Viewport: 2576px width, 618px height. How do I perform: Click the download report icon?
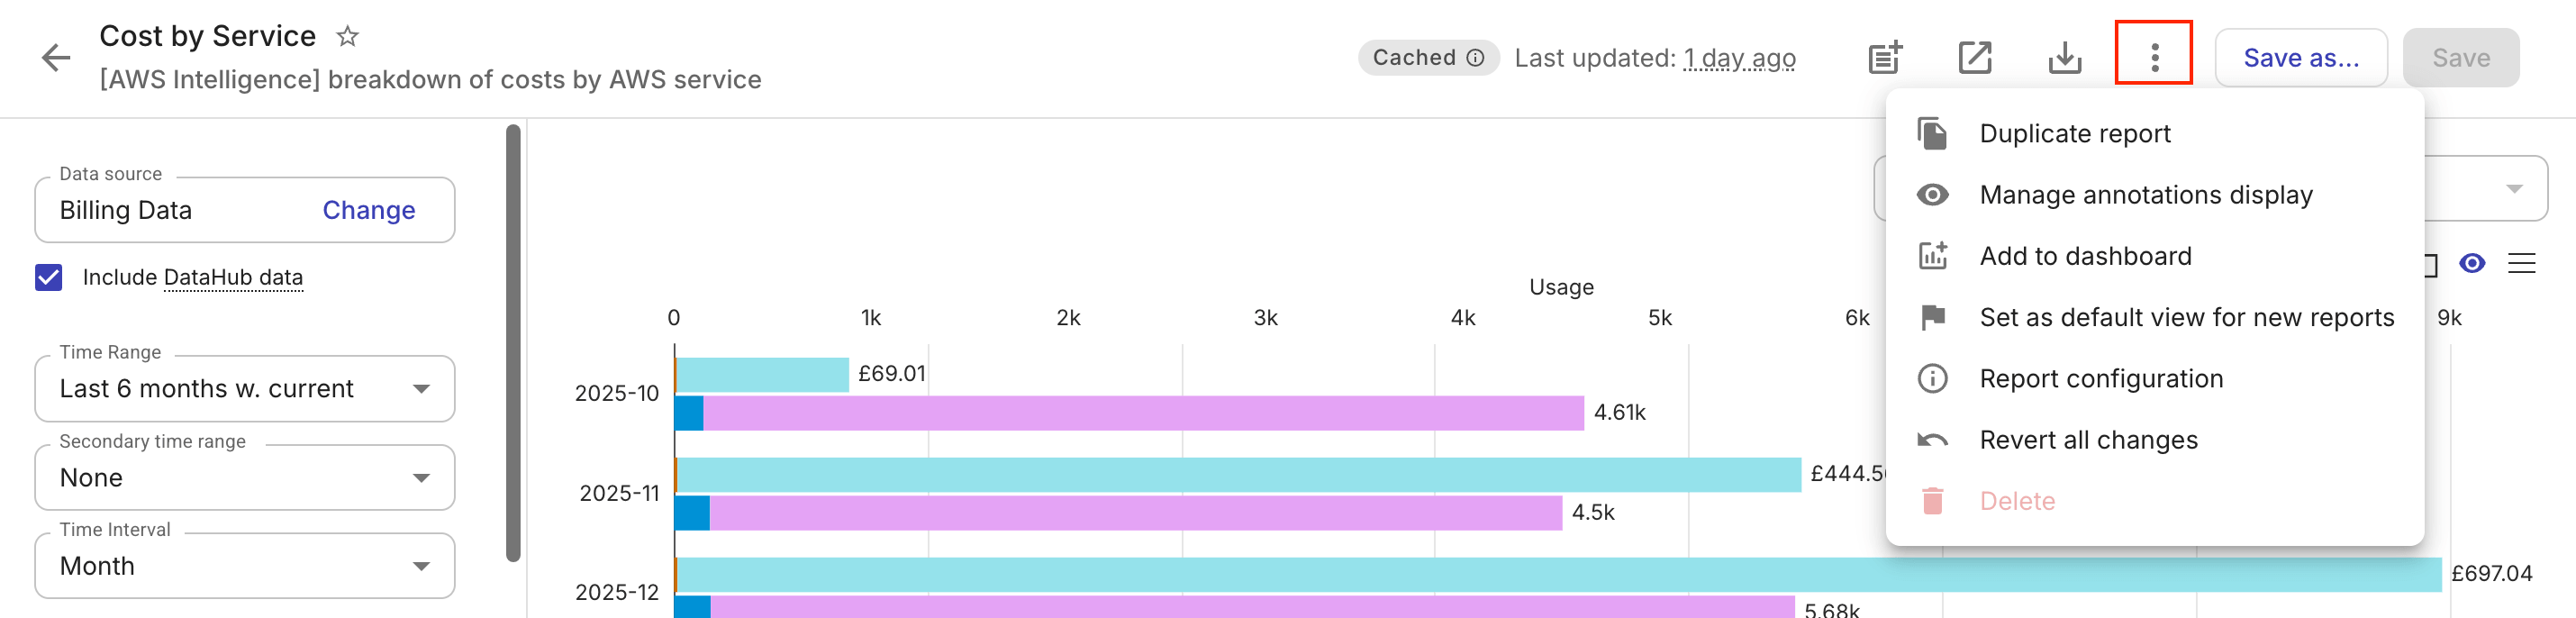2065,58
